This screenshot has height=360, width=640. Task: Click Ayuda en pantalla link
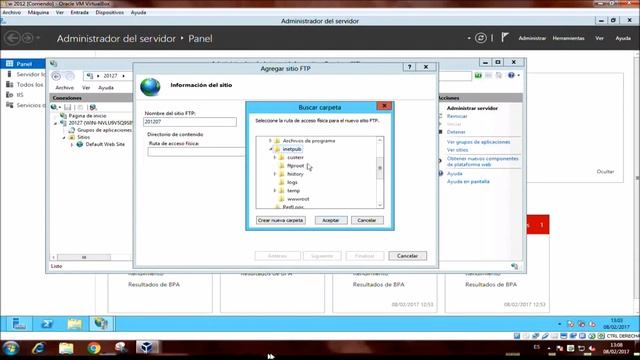pyautogui.click(x=468, y=181)
